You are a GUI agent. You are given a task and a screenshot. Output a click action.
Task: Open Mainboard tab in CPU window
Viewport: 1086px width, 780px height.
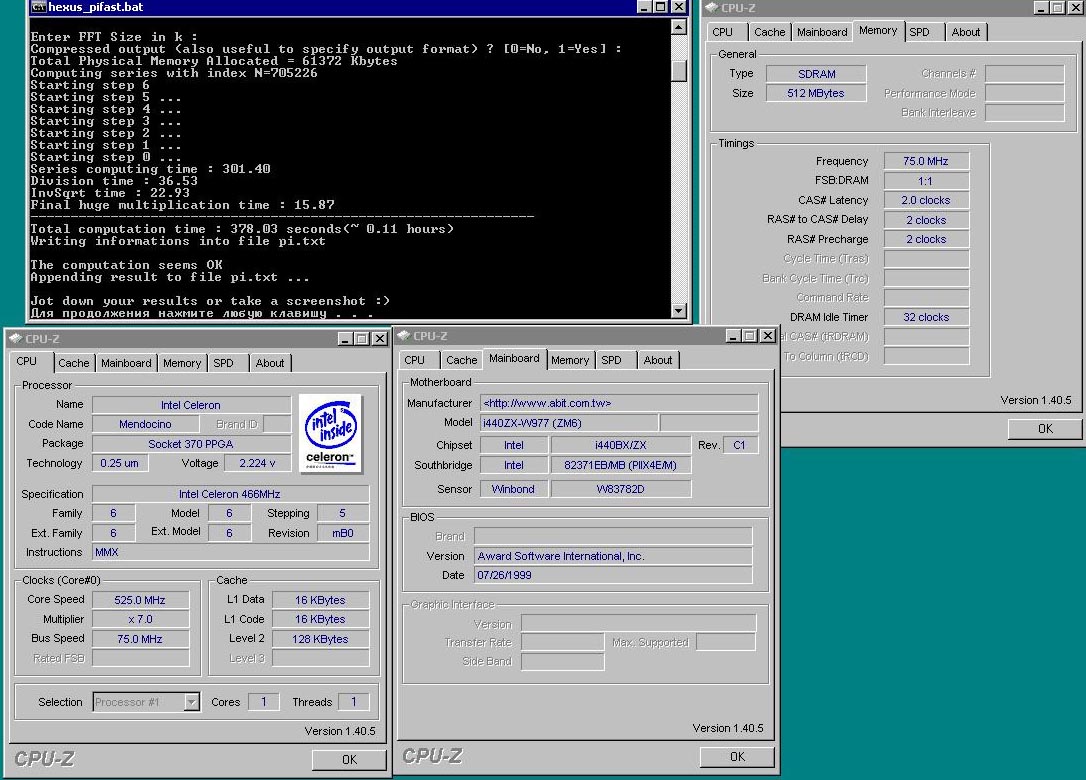[126, 362]
